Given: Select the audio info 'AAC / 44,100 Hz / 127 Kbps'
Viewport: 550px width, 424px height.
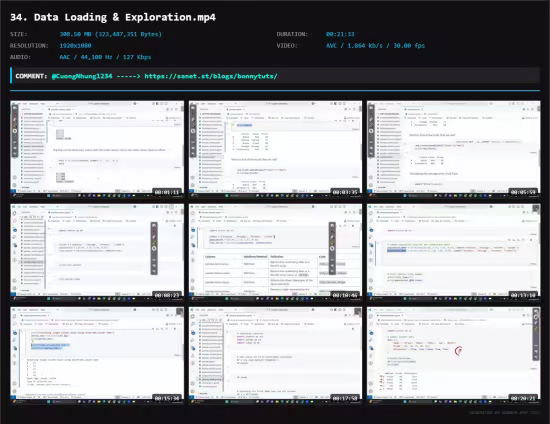Looking at the screenshot, I should pos(105,57).
